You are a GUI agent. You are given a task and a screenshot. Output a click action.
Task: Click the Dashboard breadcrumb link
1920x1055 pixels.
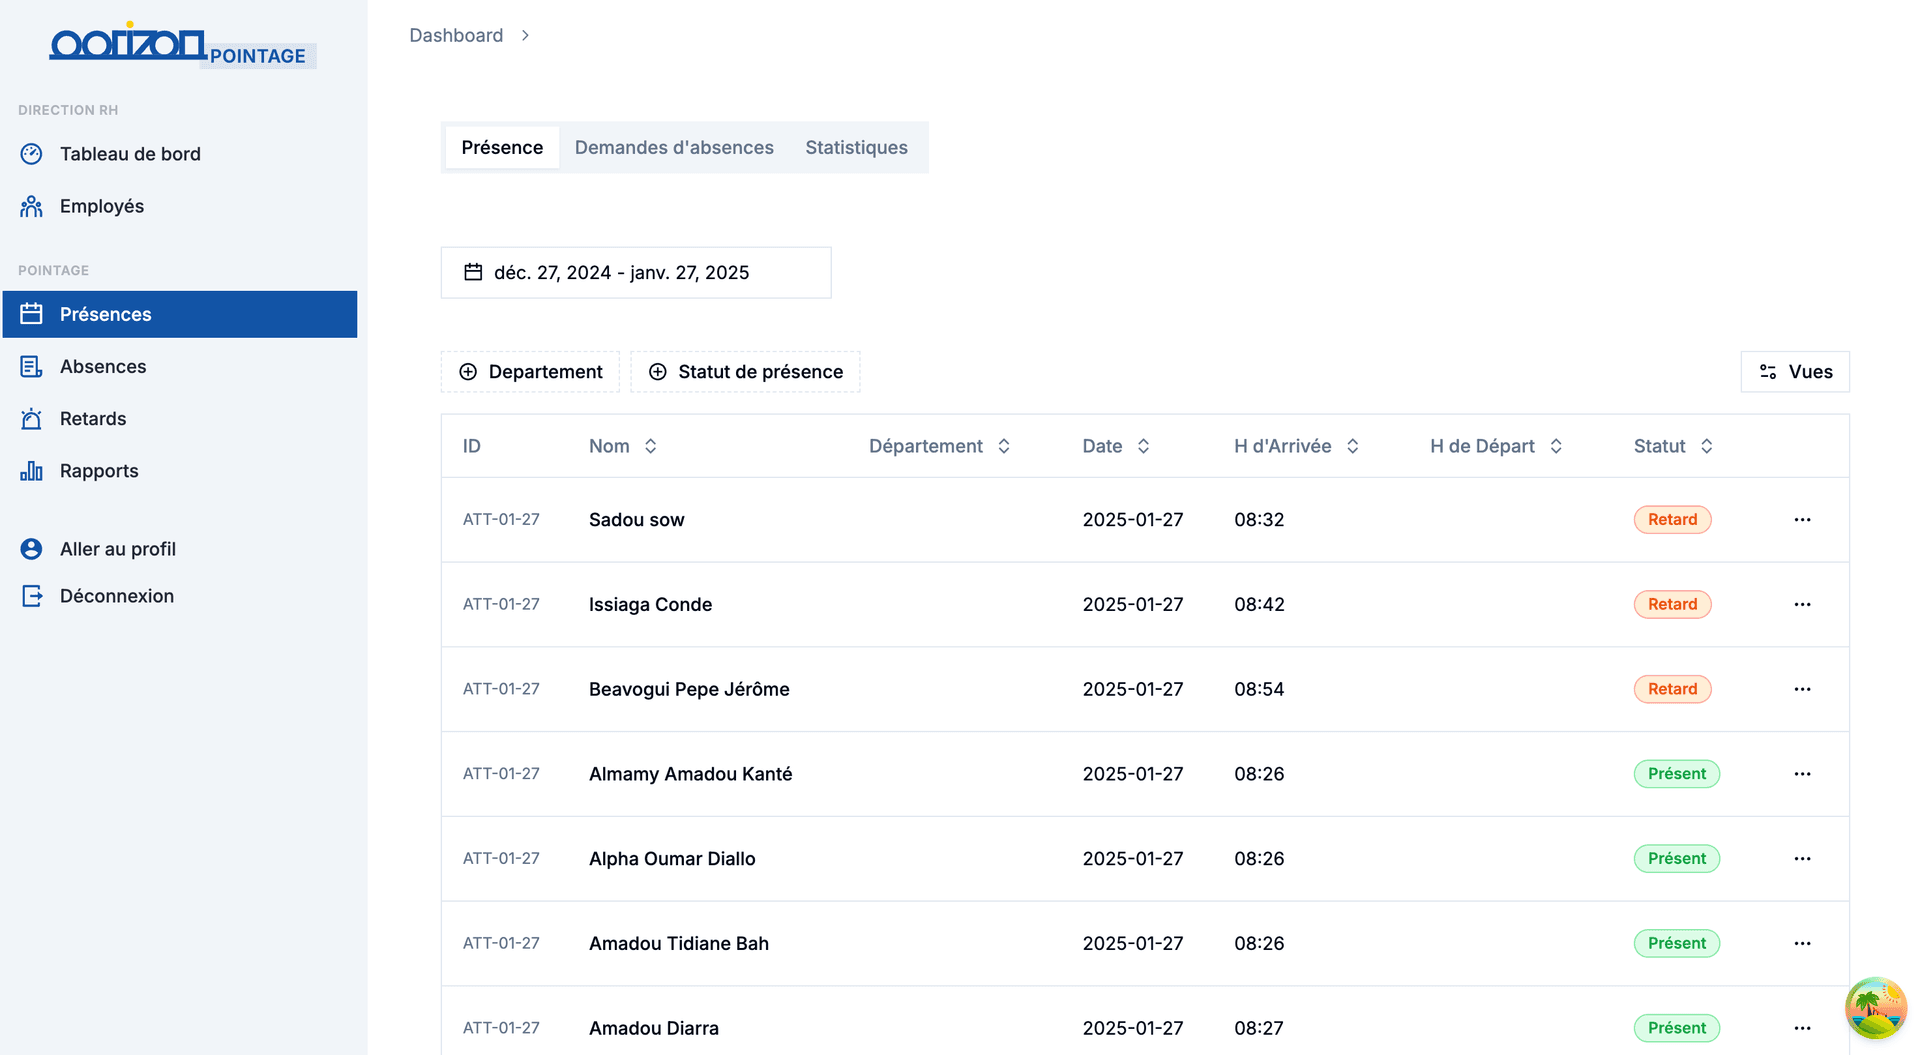pyautogui.click(x=456, y=35)
